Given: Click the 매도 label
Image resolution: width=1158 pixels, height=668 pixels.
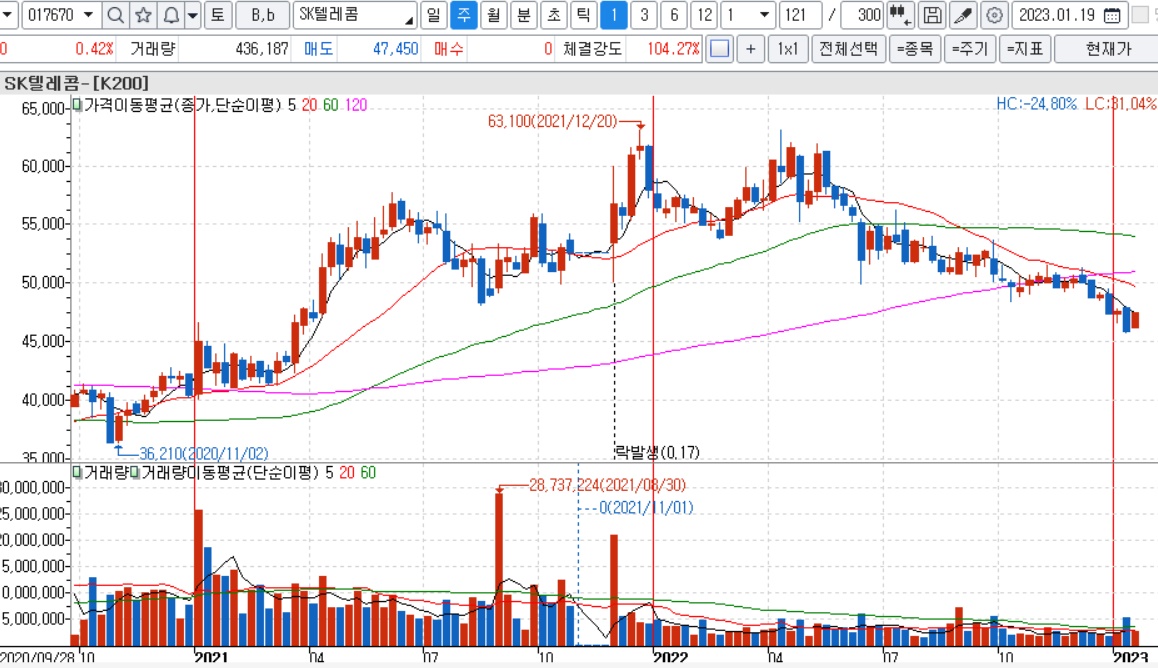Looking at the screenshot, I should pos(318,49).
